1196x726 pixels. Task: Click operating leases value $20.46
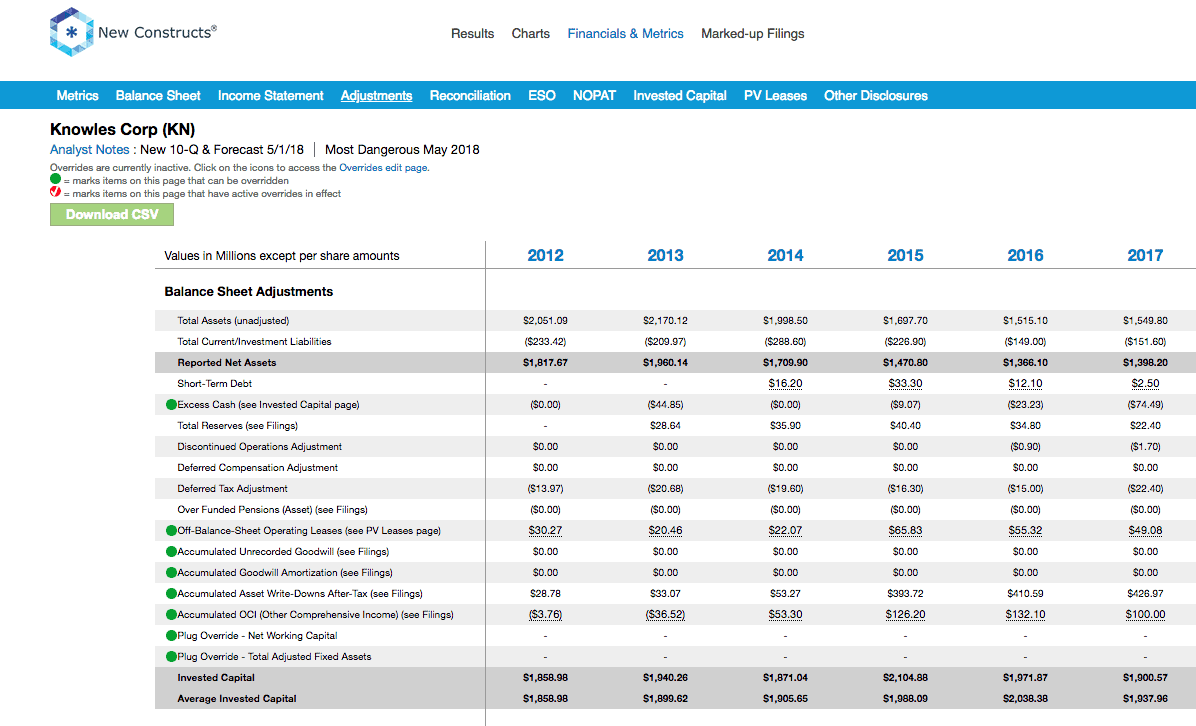[x=665, y=530]
